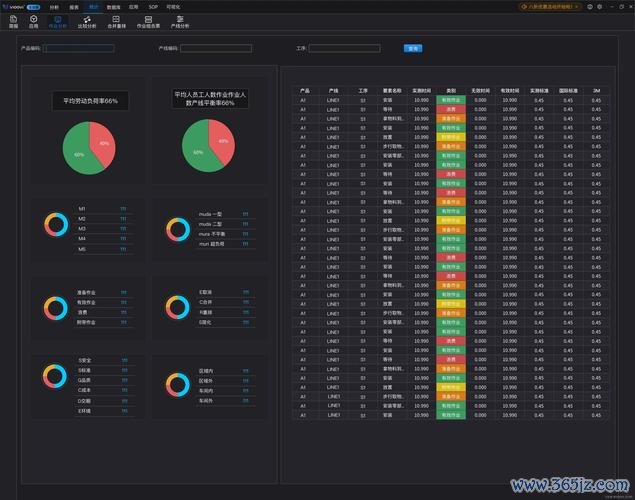Screen dimensions: 635x500
Task: Click the cube icon in the toolbar
Action: tap(34, 22)
